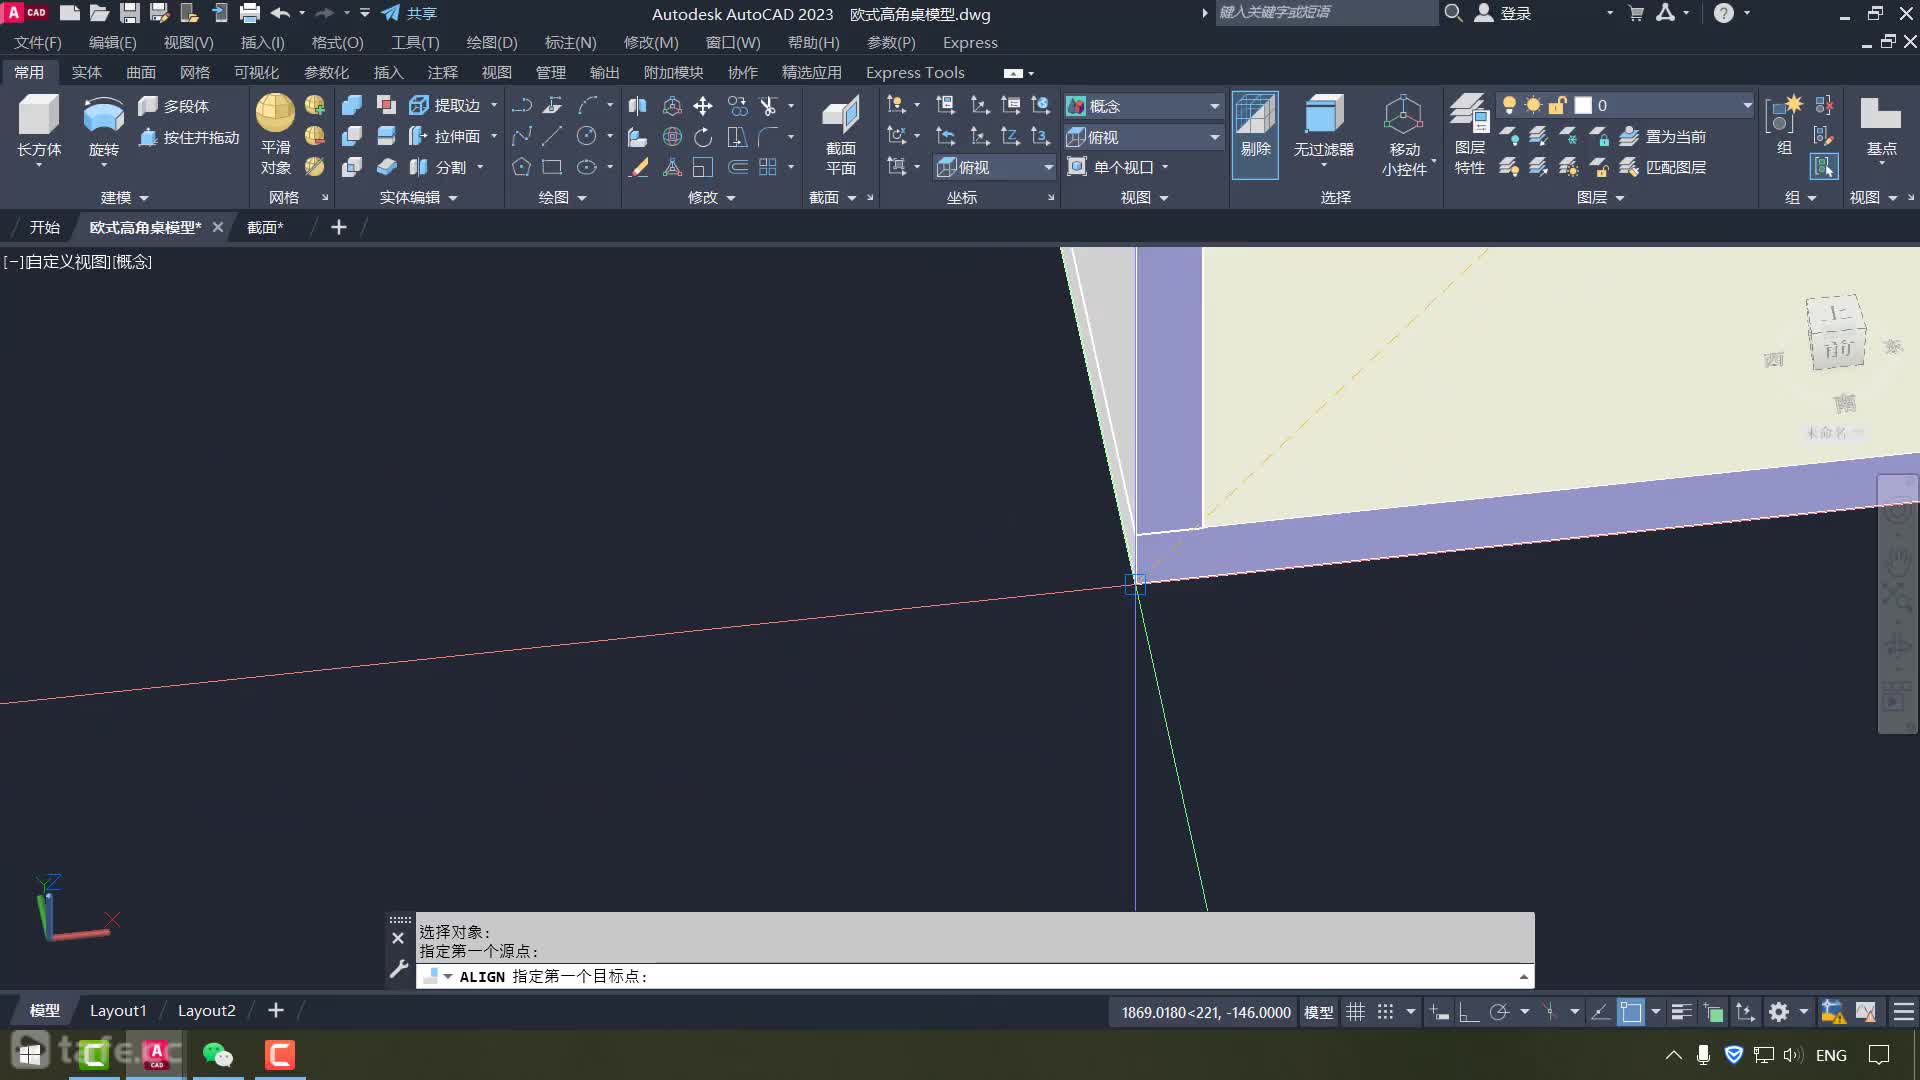This screenshot has height=1080, width=1920.
Task: Select the Rectangle drawing tool
Action: [x=552, y=167]
